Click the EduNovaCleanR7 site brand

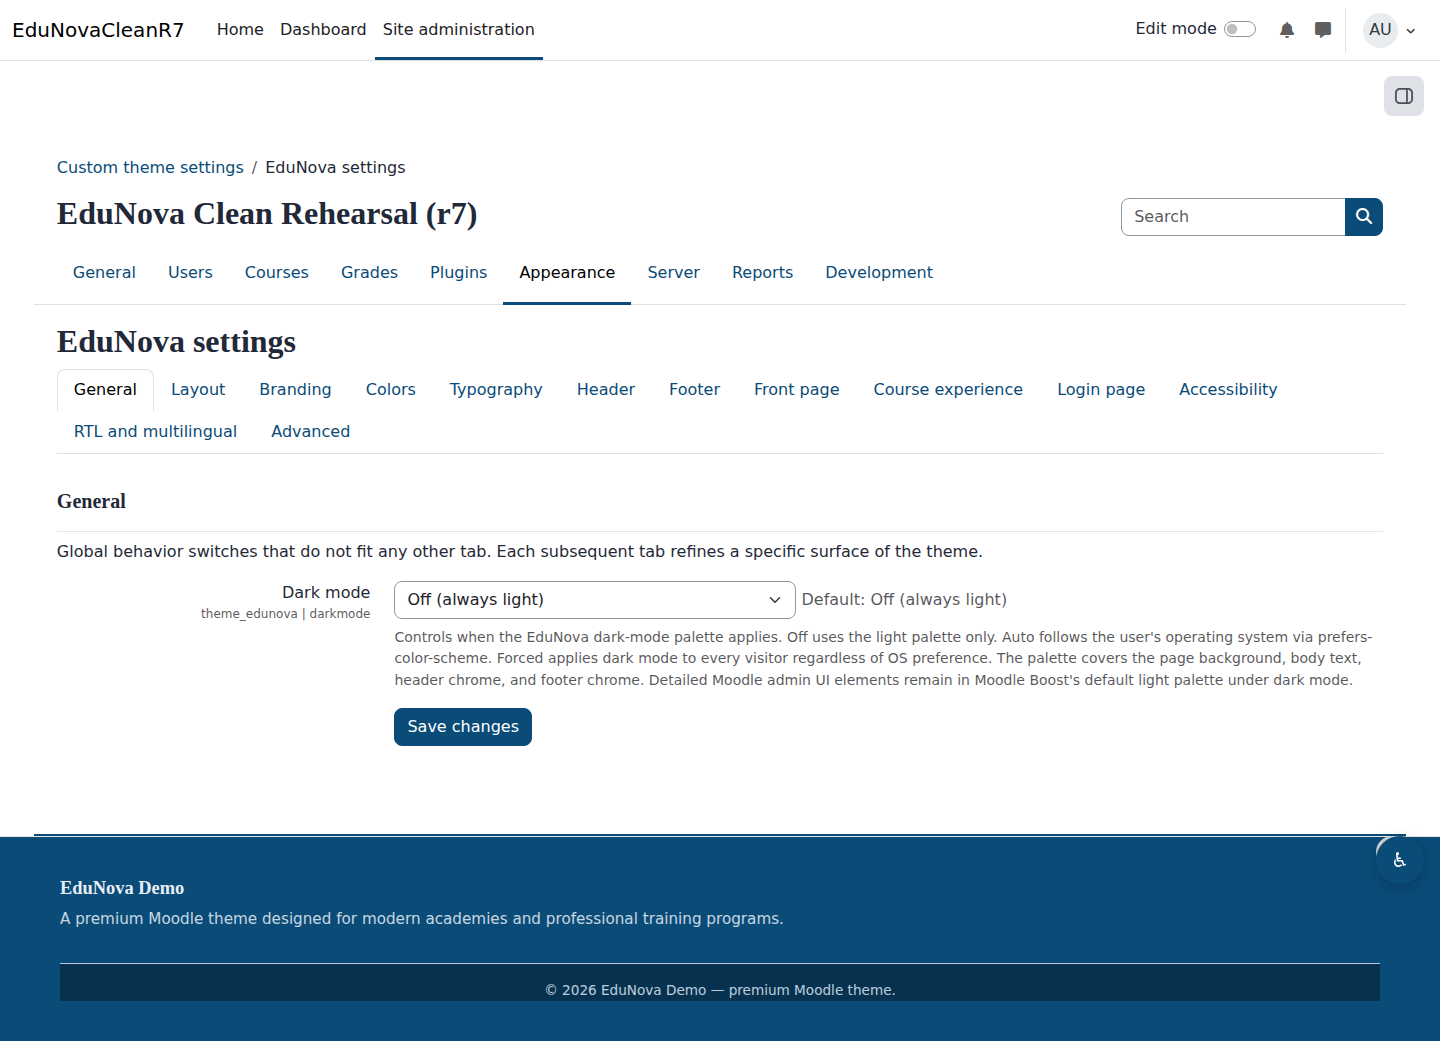[x=98, y=30]
